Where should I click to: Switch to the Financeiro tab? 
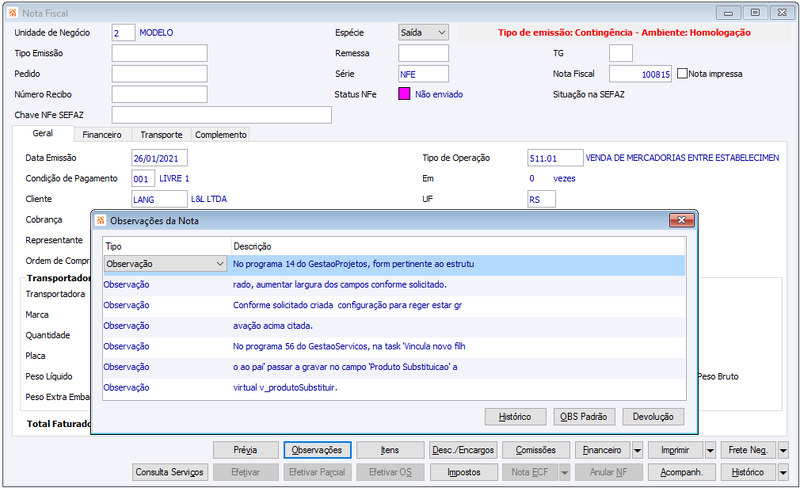(x=102, y=135)
